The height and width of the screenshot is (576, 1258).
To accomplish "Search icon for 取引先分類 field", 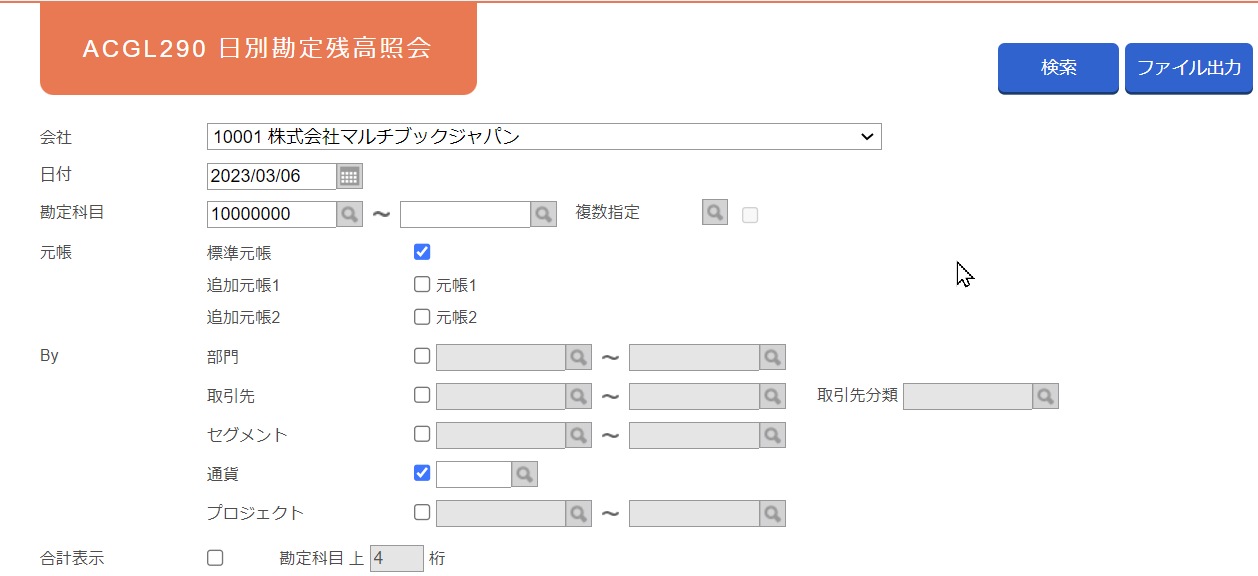I will [1045, 396].
